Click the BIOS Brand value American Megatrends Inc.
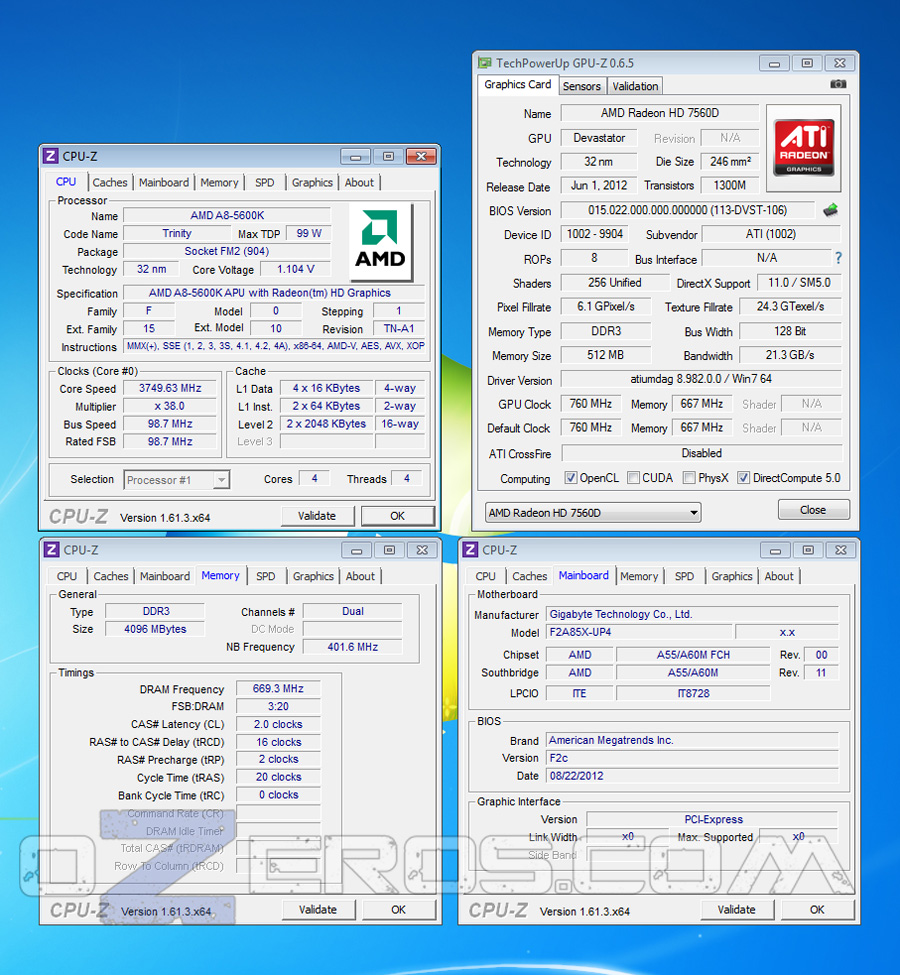 [692, 741]
